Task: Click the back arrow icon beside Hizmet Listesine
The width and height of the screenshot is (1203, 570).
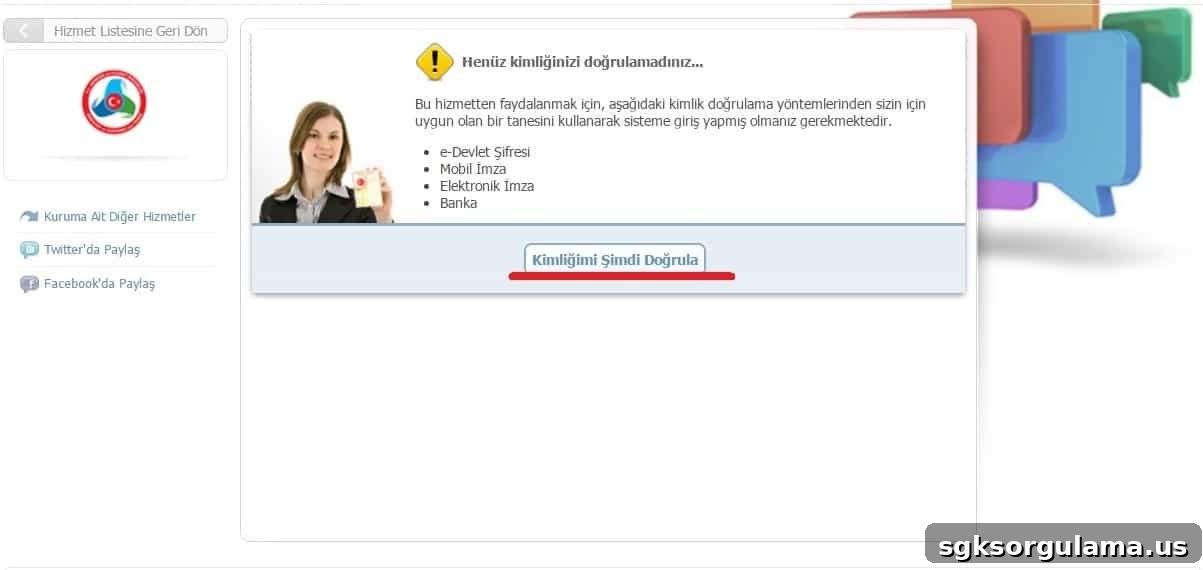Action: point(23,31)
